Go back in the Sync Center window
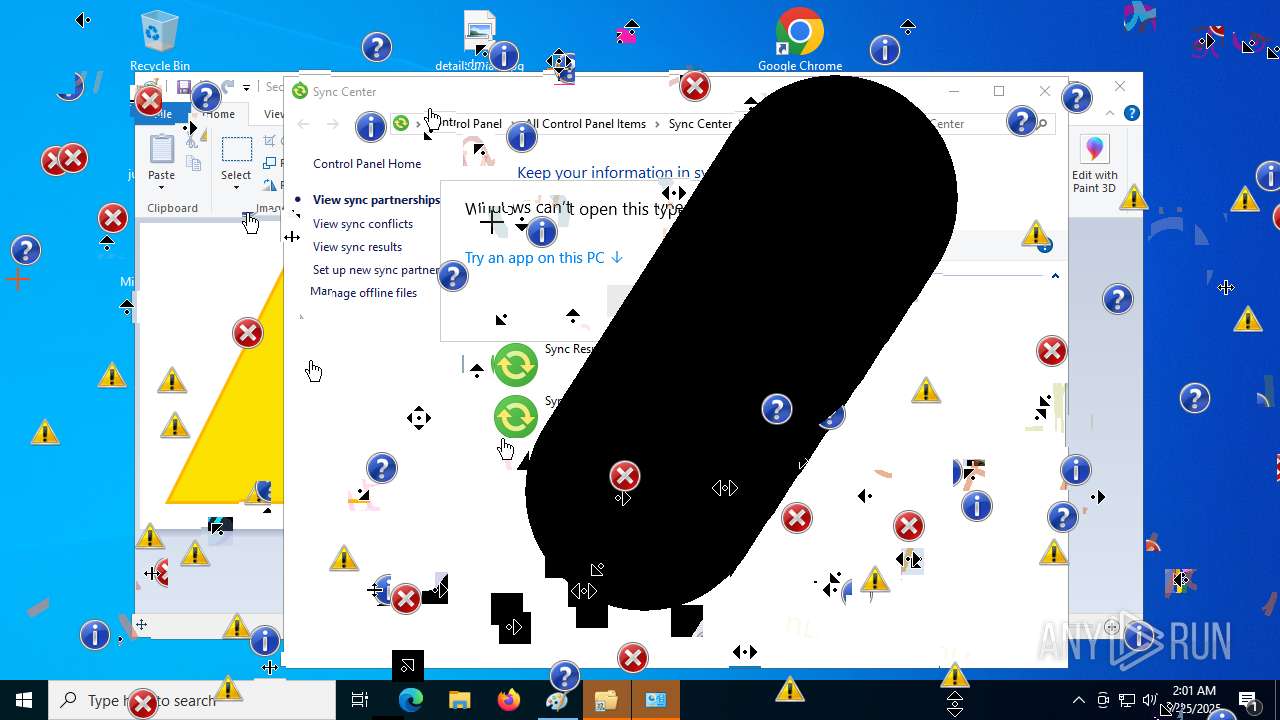 tap(304, 124)
